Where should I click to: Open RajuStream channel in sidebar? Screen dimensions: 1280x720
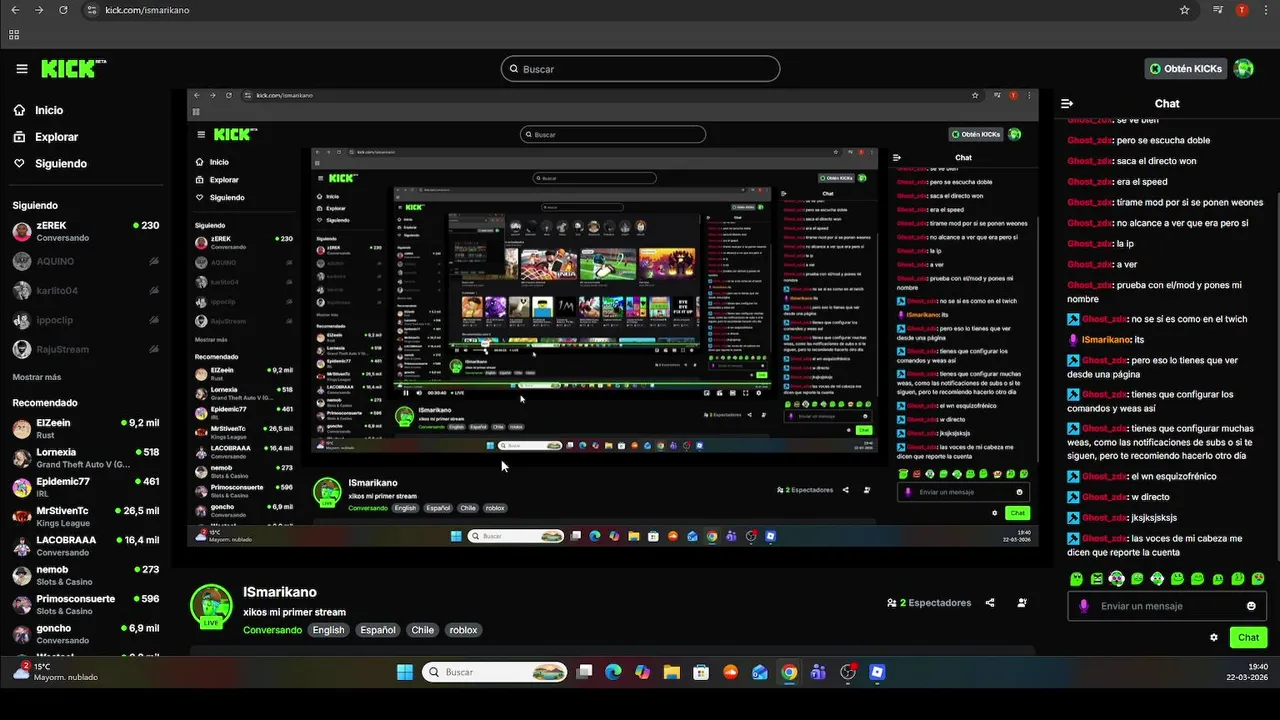tap(85, 349)
